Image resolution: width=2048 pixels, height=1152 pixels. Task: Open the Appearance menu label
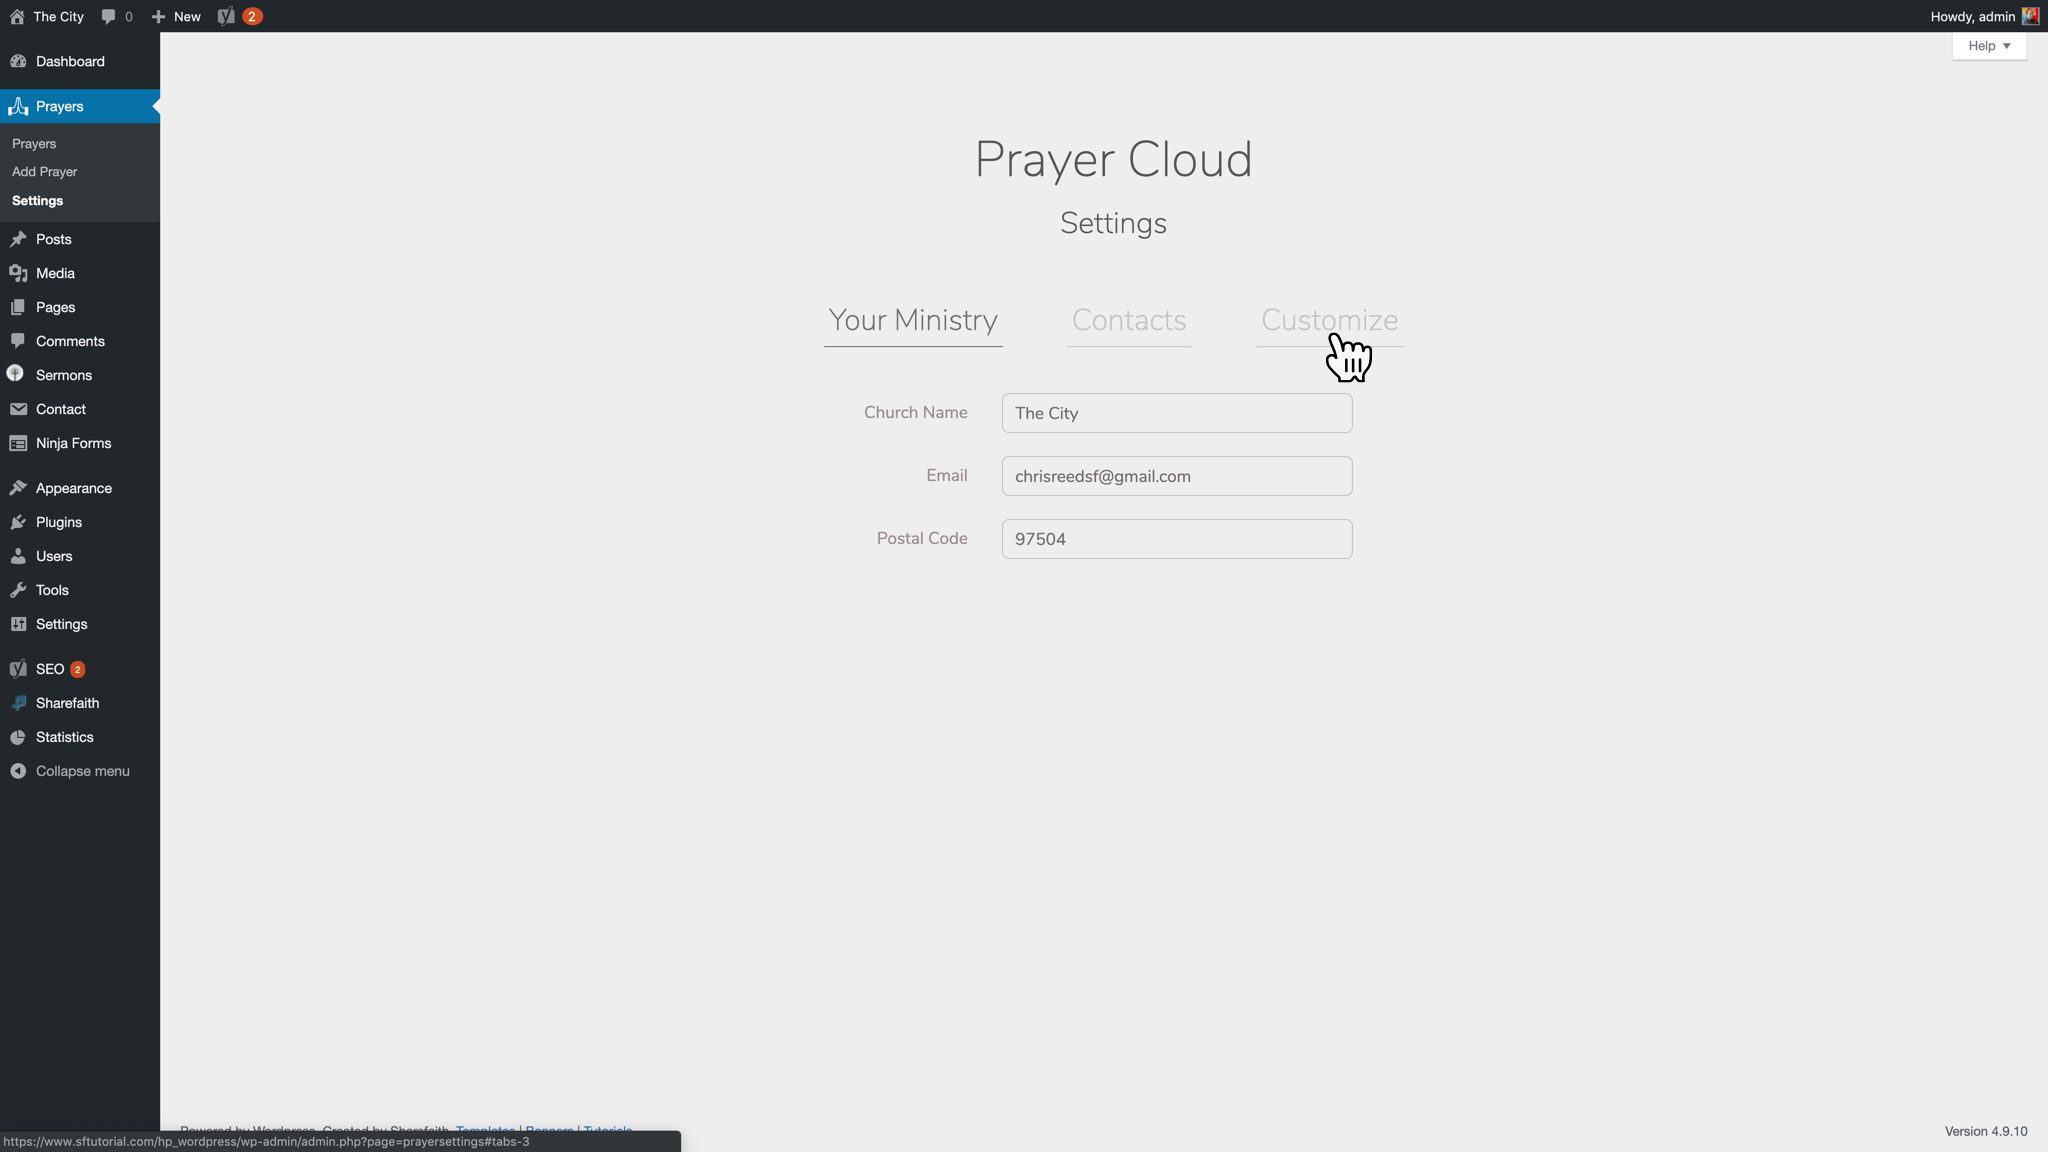74,488
